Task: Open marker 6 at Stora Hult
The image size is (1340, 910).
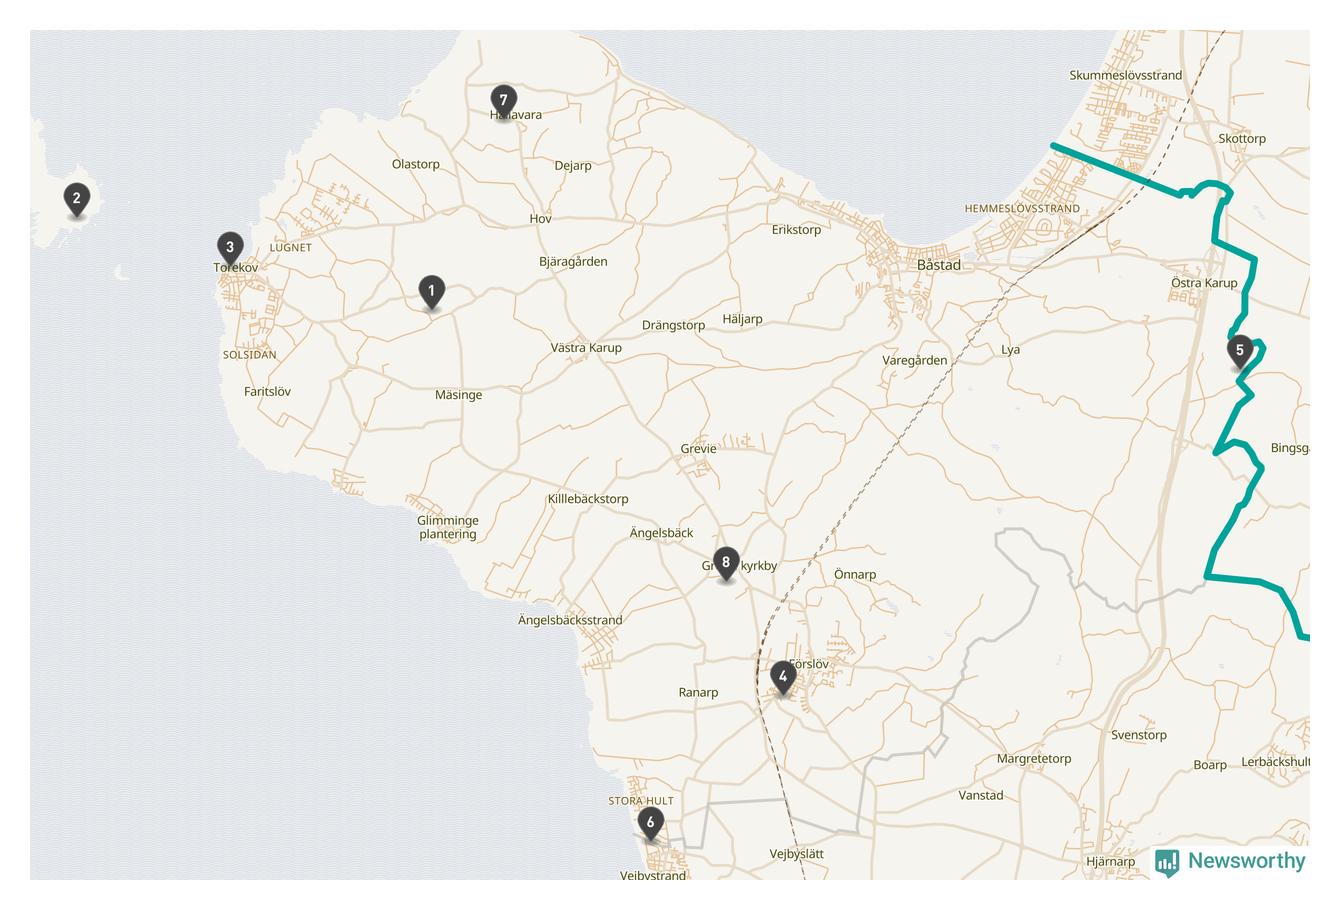Action: pos(650,825)
